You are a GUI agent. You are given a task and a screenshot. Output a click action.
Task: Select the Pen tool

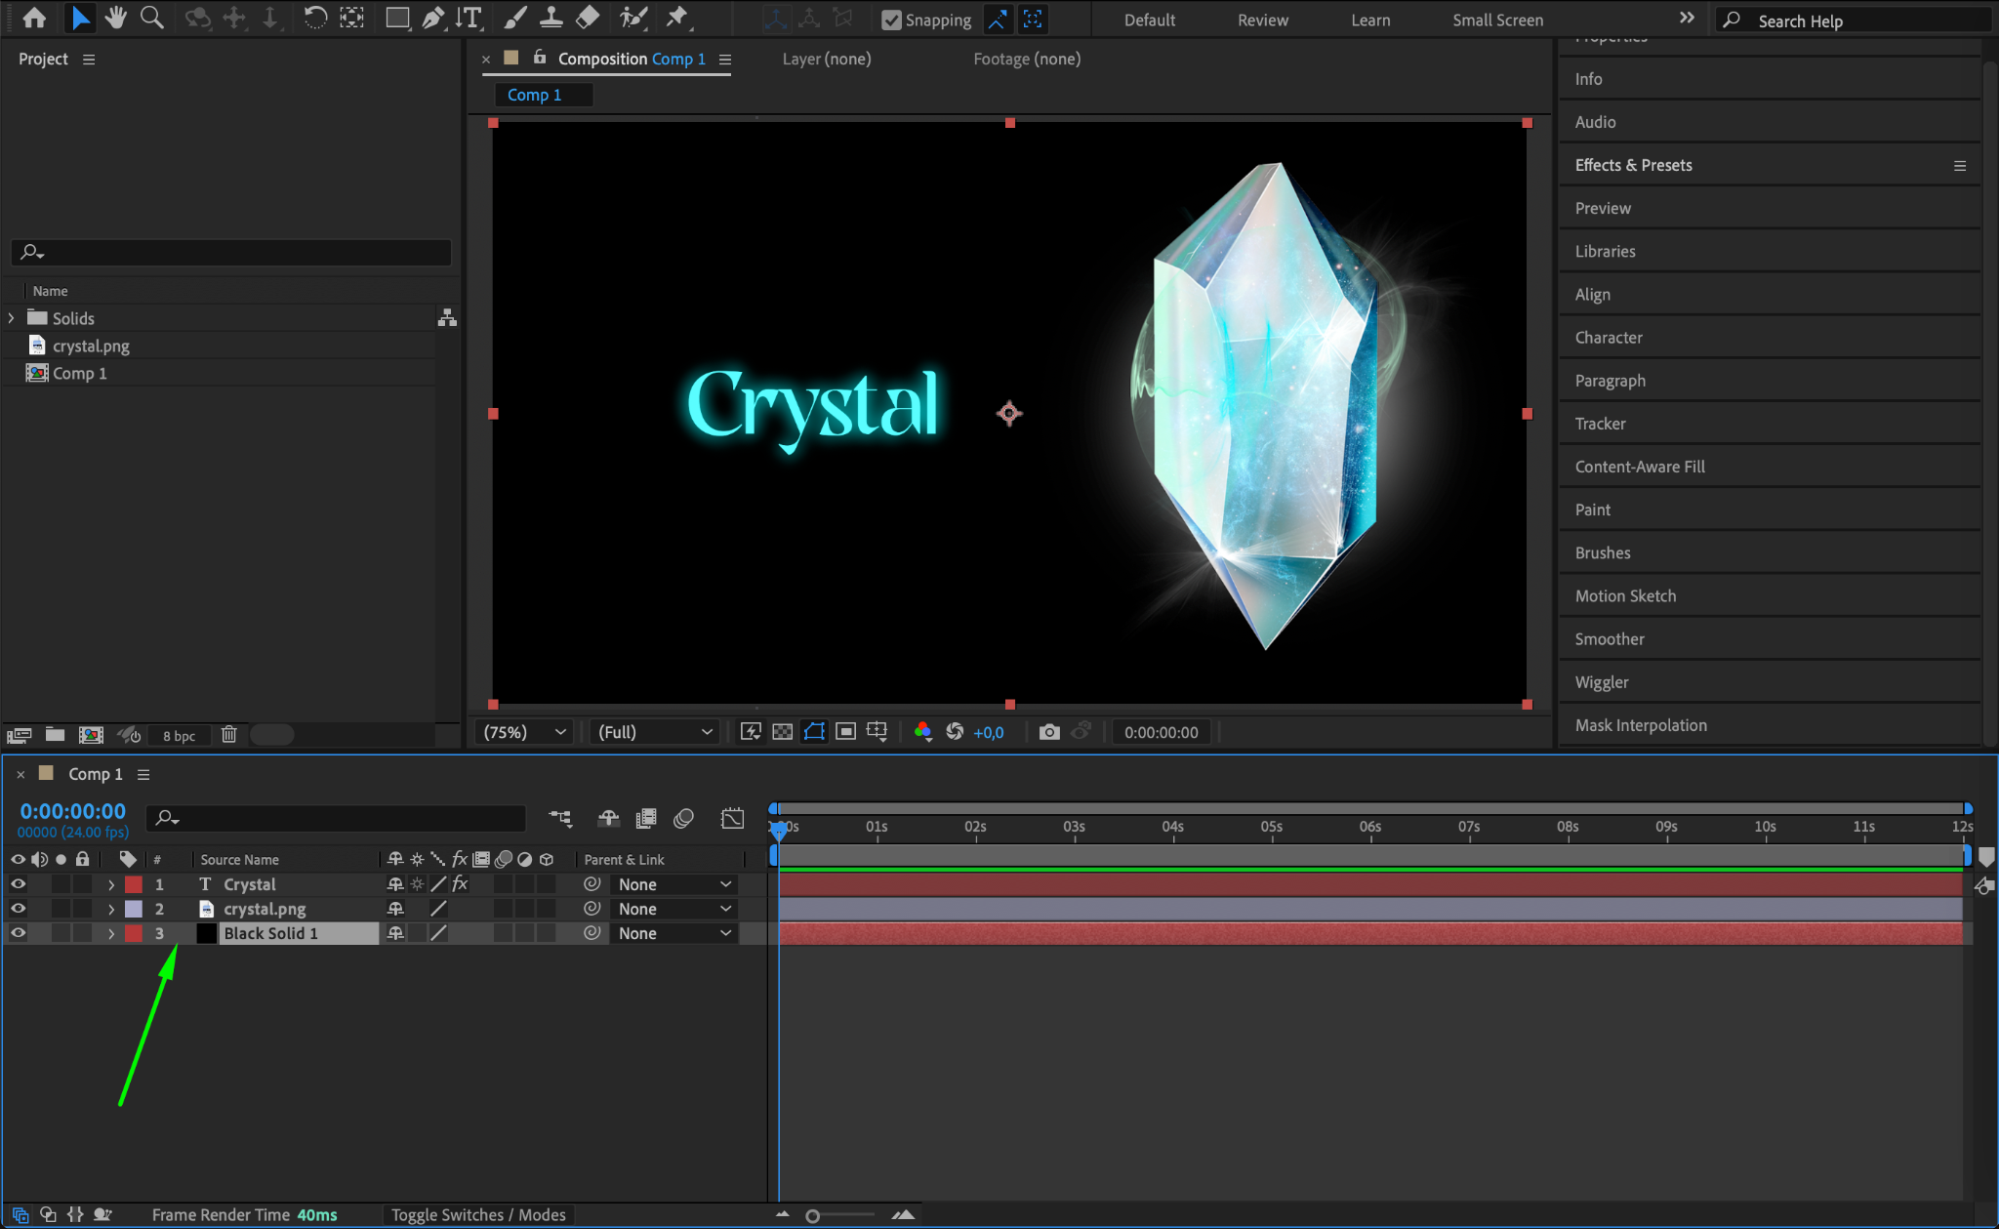pos(432,17)
